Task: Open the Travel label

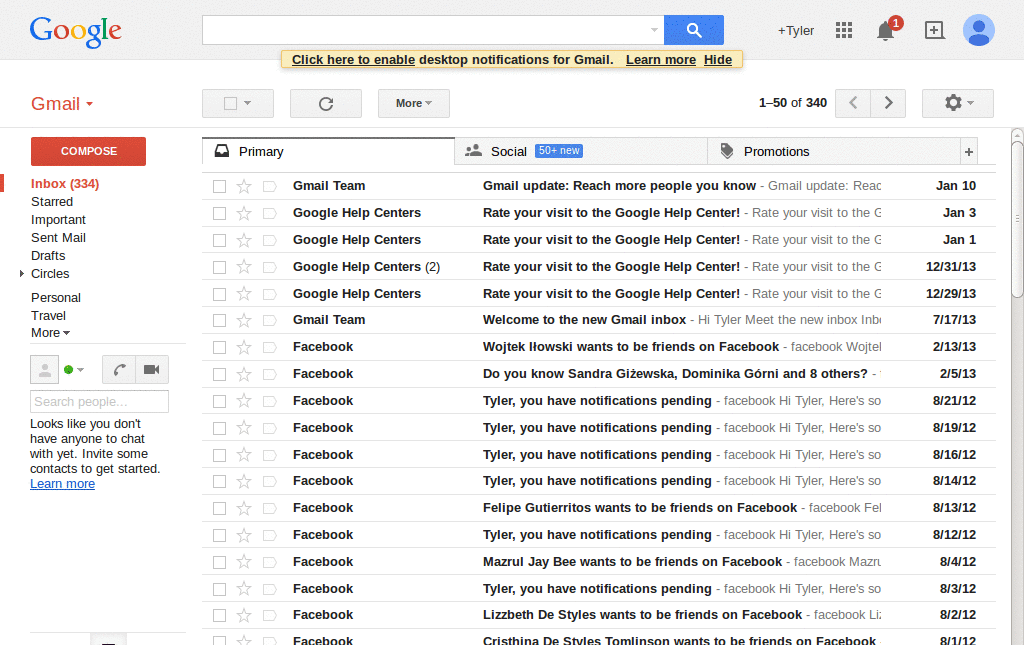Action: [x=48, y=315]
